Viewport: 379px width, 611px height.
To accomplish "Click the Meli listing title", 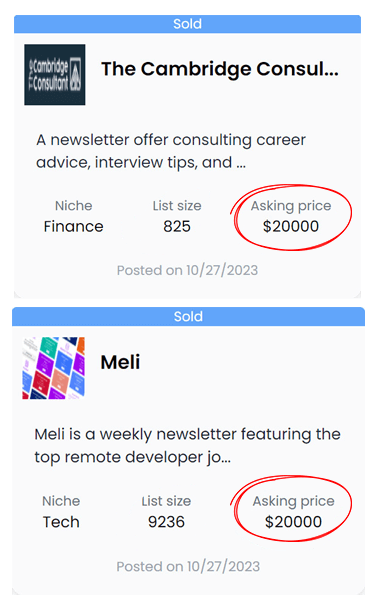I will 120,362.
